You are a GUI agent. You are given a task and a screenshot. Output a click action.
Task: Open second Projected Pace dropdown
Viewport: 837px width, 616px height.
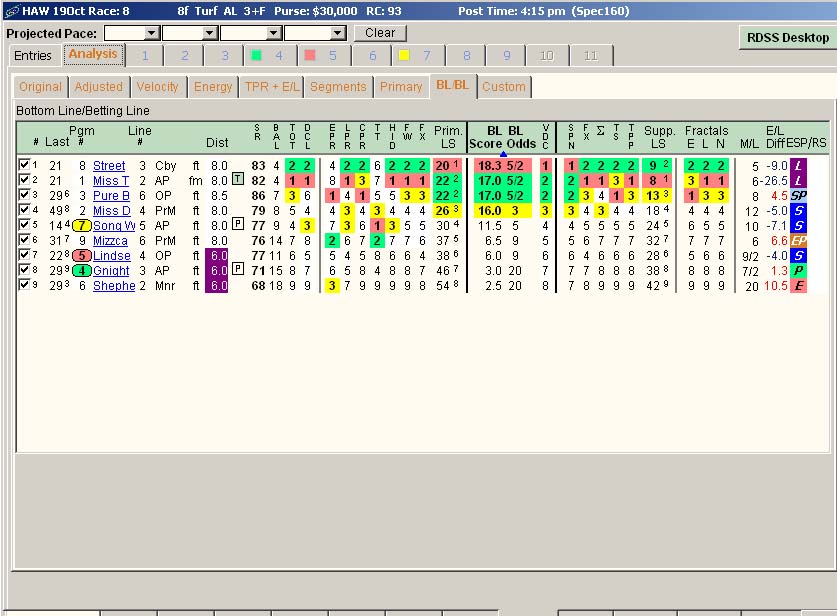point(210,33)
